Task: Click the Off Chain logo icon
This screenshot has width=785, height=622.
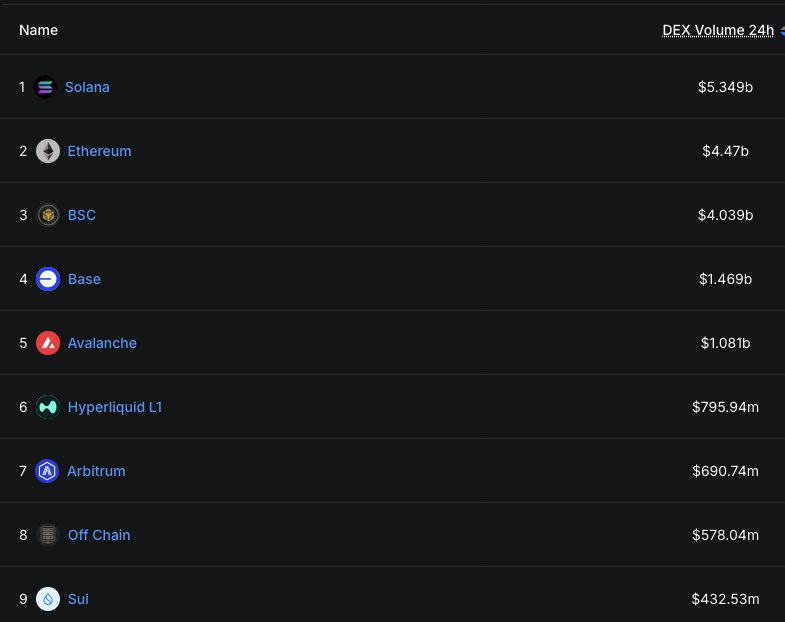Action: [47, 535]
